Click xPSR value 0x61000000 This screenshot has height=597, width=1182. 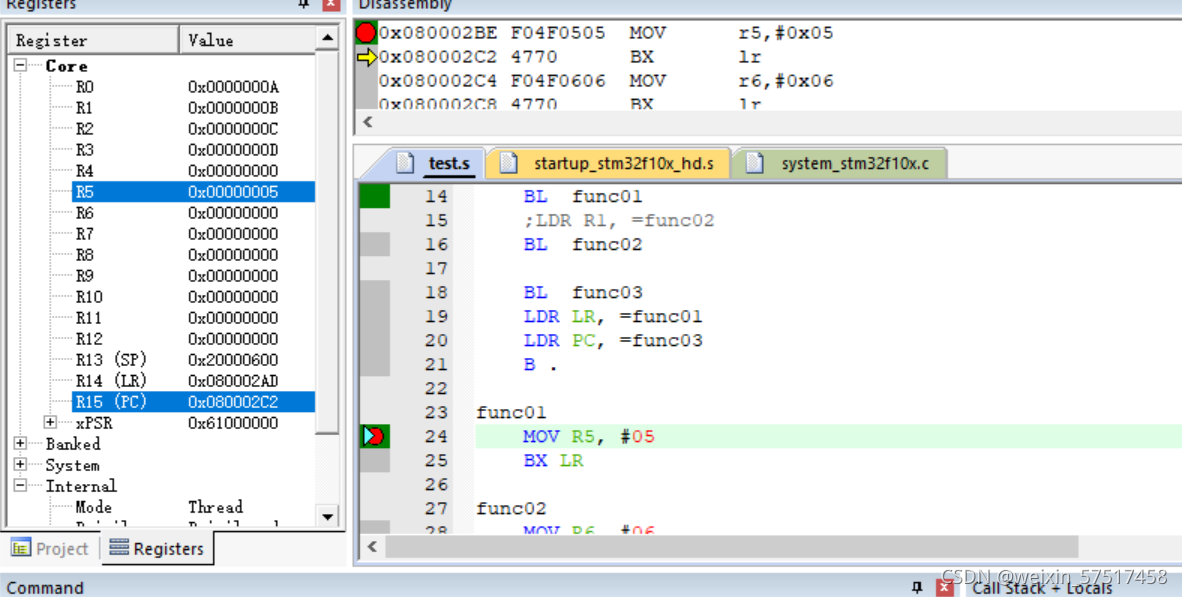[233, 424]
